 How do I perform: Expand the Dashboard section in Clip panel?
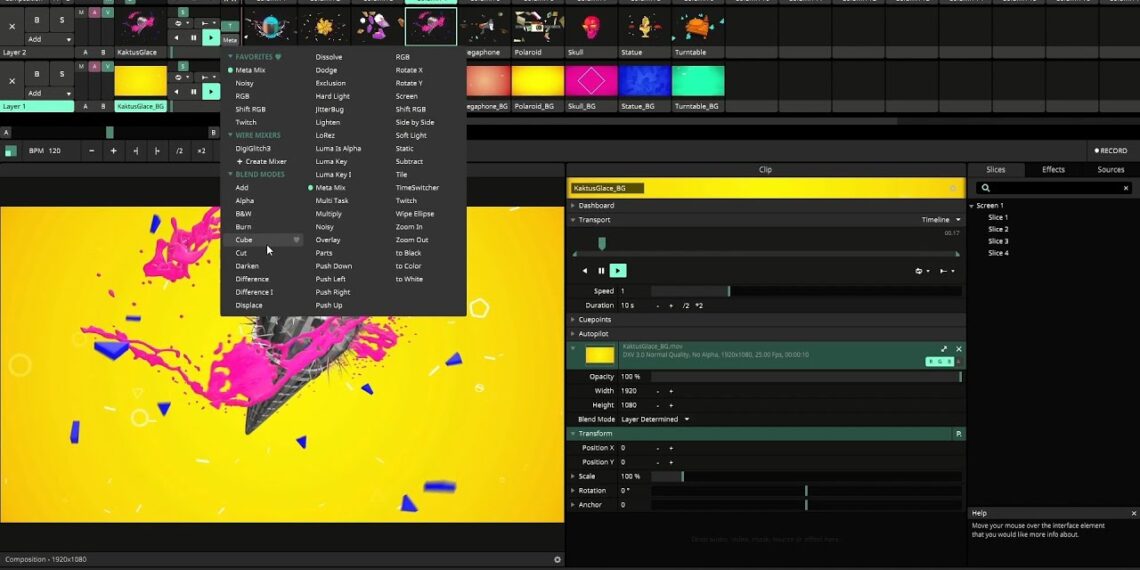coord(596,205)
